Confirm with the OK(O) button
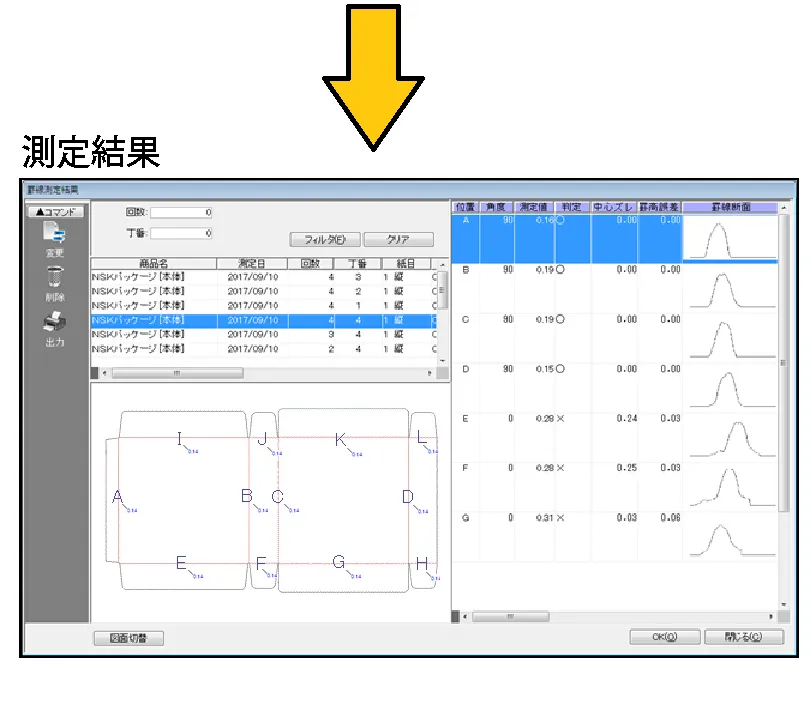The height and width of the screenshot is (711, 811). point(663,637)
